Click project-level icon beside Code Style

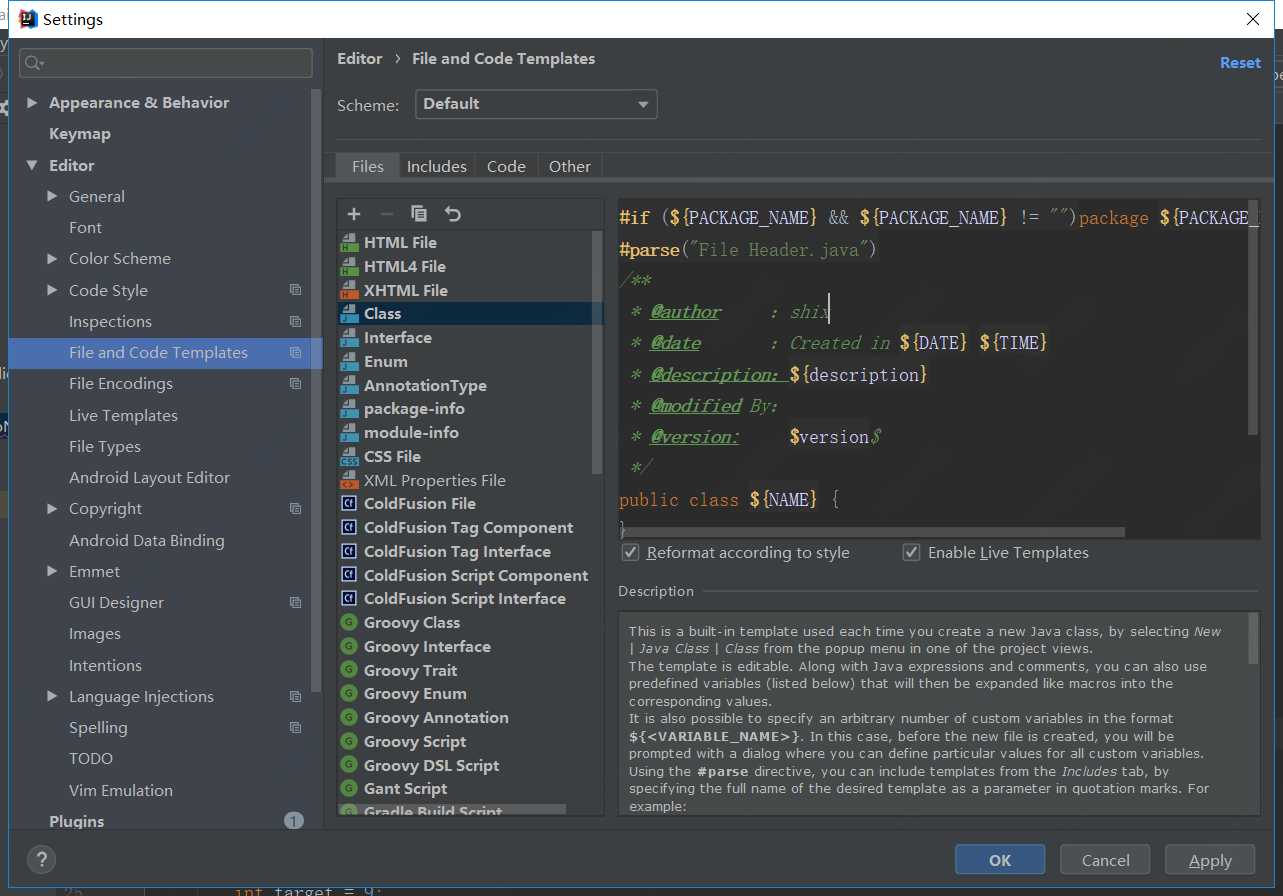tap(295, 290)
